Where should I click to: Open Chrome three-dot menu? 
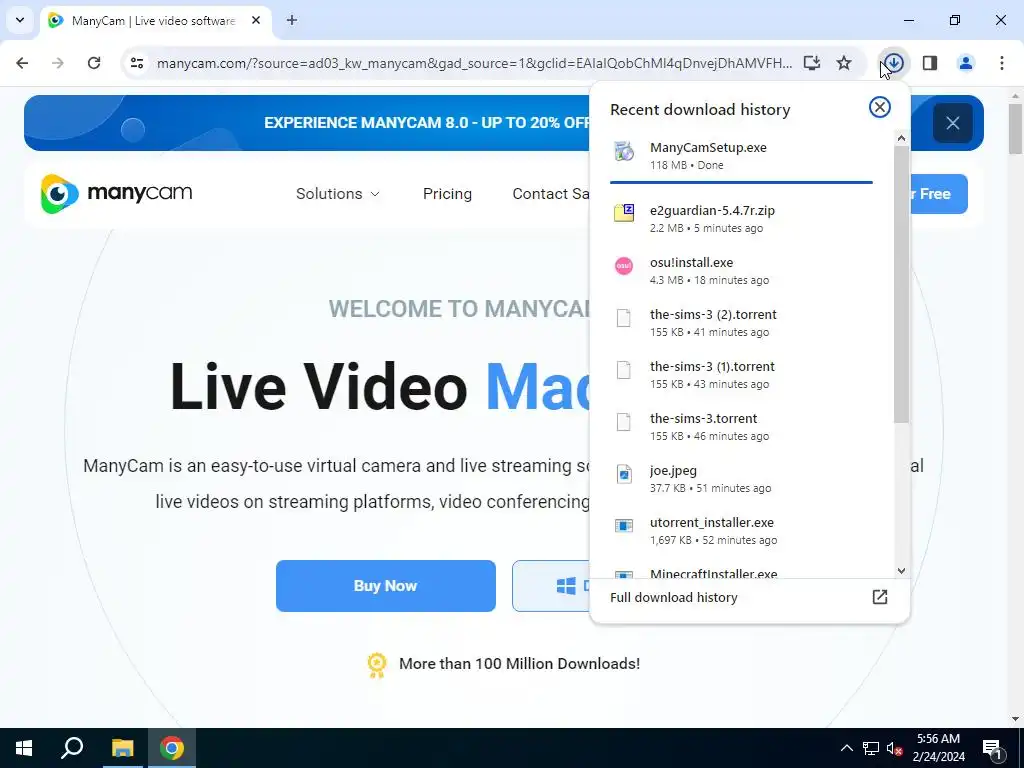coord(1001,63)
